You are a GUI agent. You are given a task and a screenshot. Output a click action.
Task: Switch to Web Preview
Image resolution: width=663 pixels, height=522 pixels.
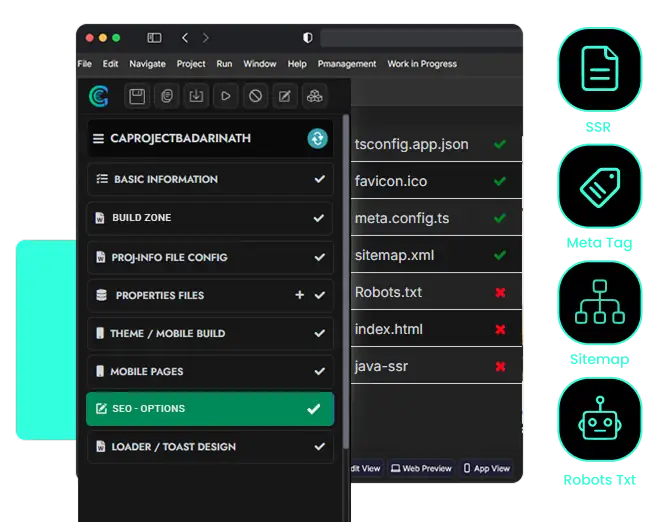(421, 468)
